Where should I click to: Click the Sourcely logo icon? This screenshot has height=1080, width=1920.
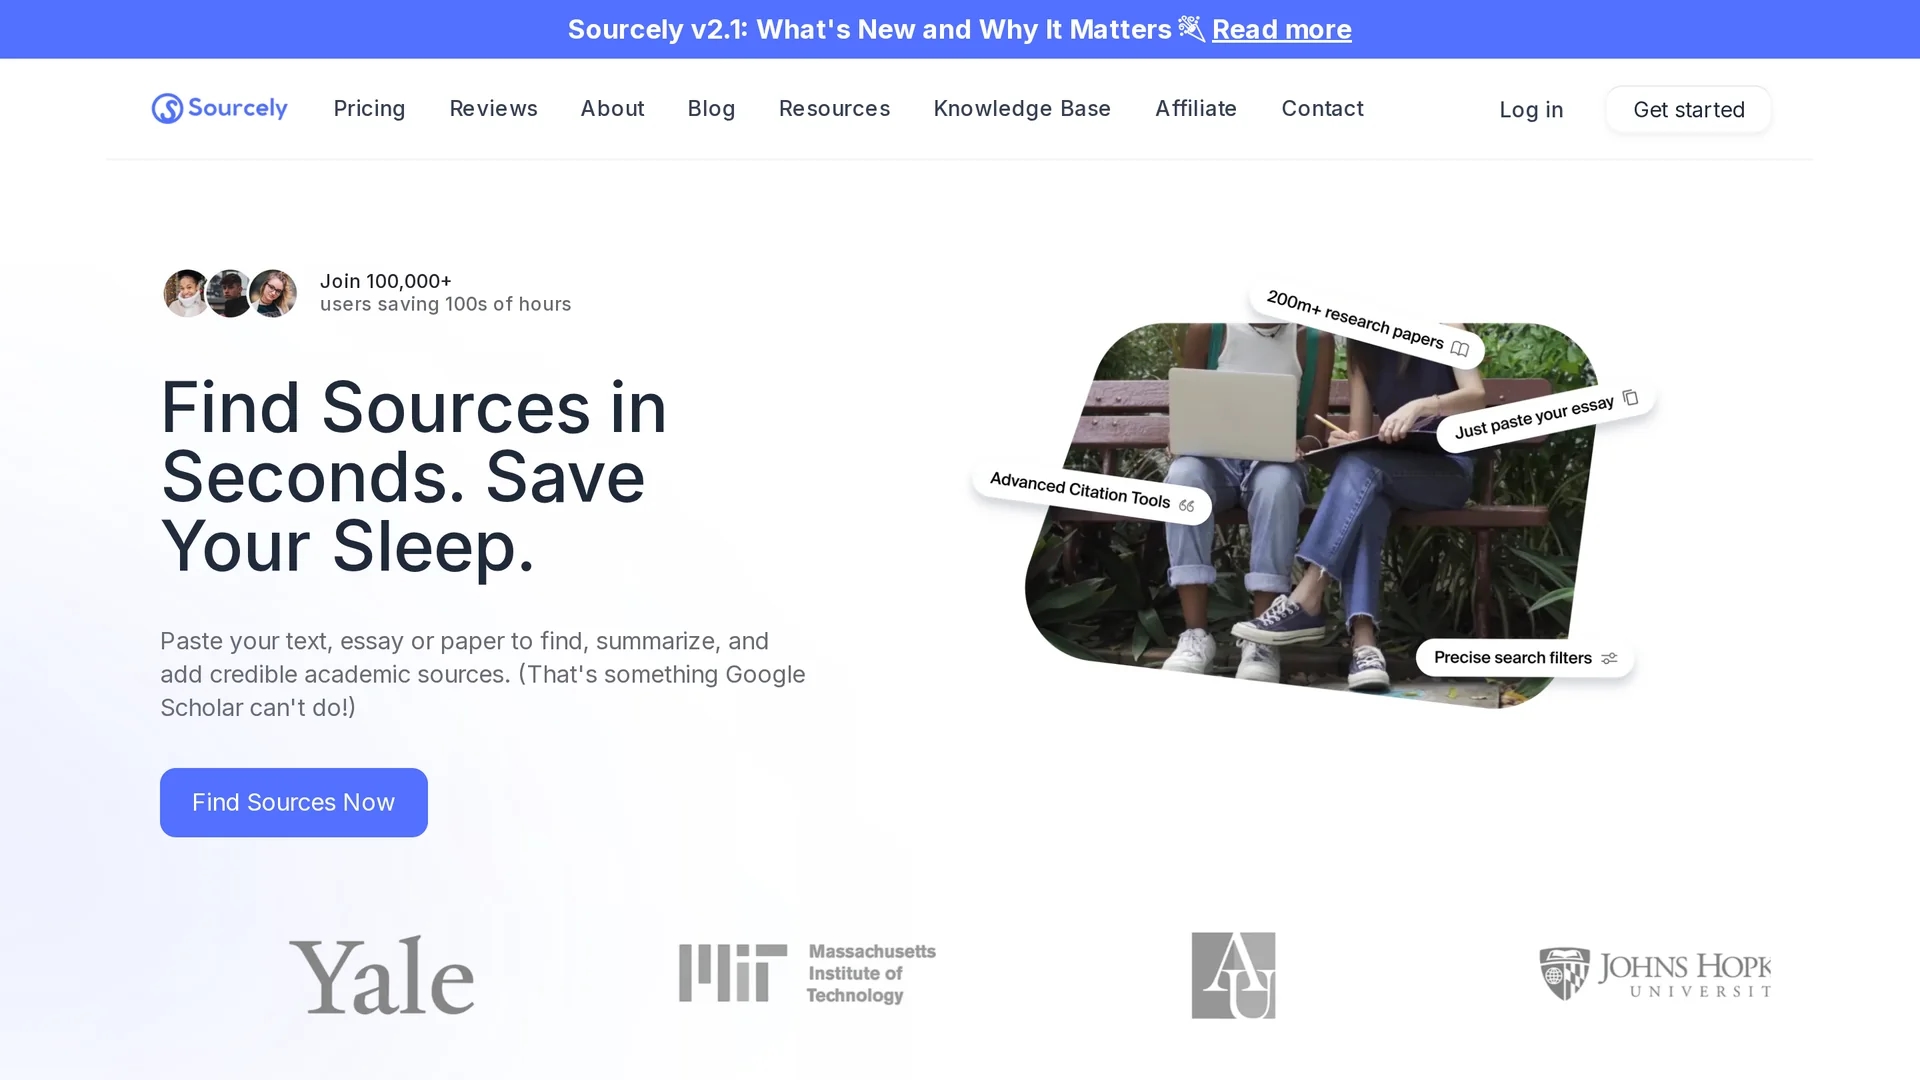coord(167,108)
